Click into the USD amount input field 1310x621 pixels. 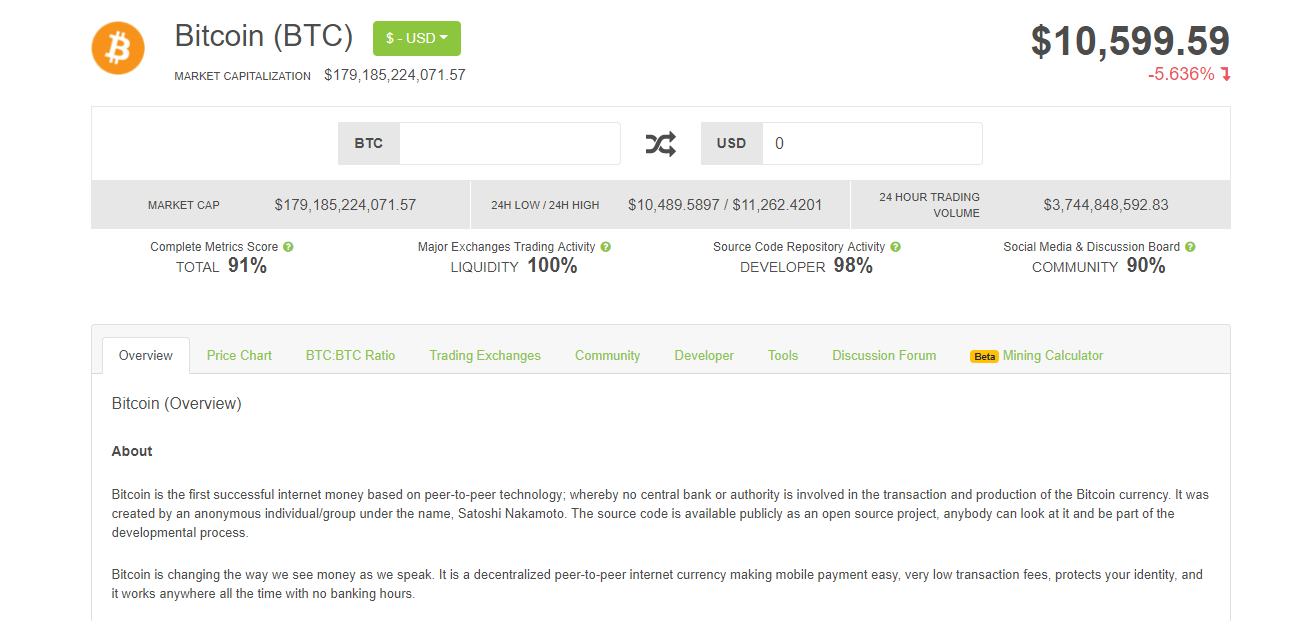872,143
